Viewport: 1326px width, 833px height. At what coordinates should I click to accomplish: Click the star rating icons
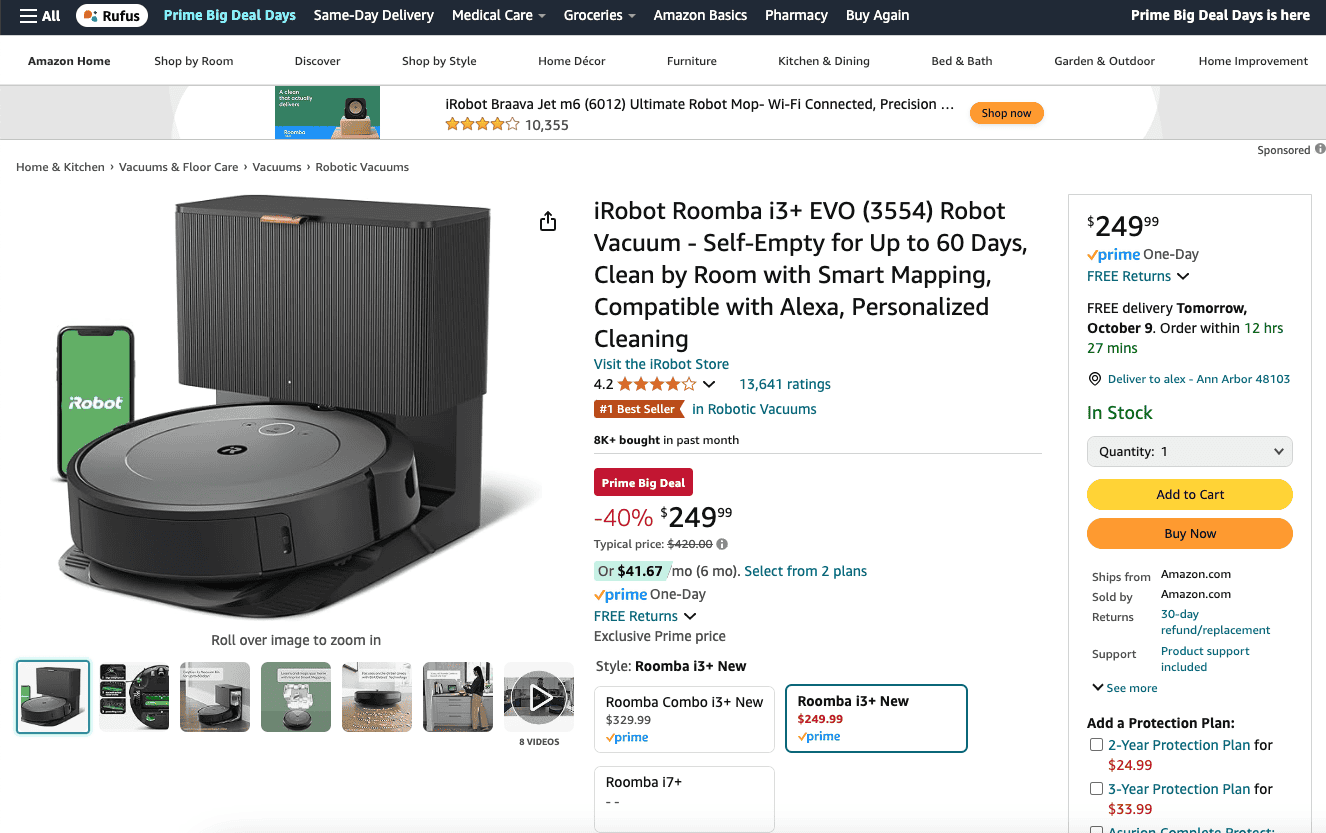click(x=657, y=384)
